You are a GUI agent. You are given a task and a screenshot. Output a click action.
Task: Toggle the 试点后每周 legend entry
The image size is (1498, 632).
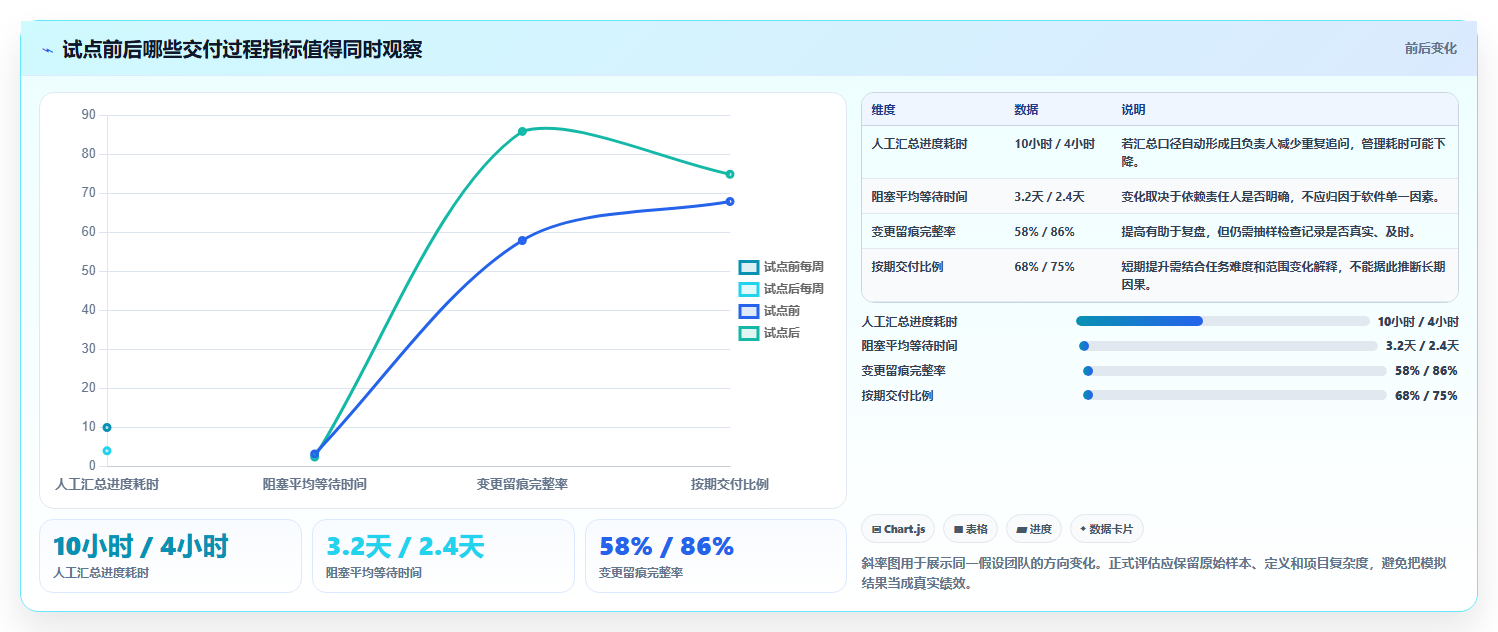781,289
